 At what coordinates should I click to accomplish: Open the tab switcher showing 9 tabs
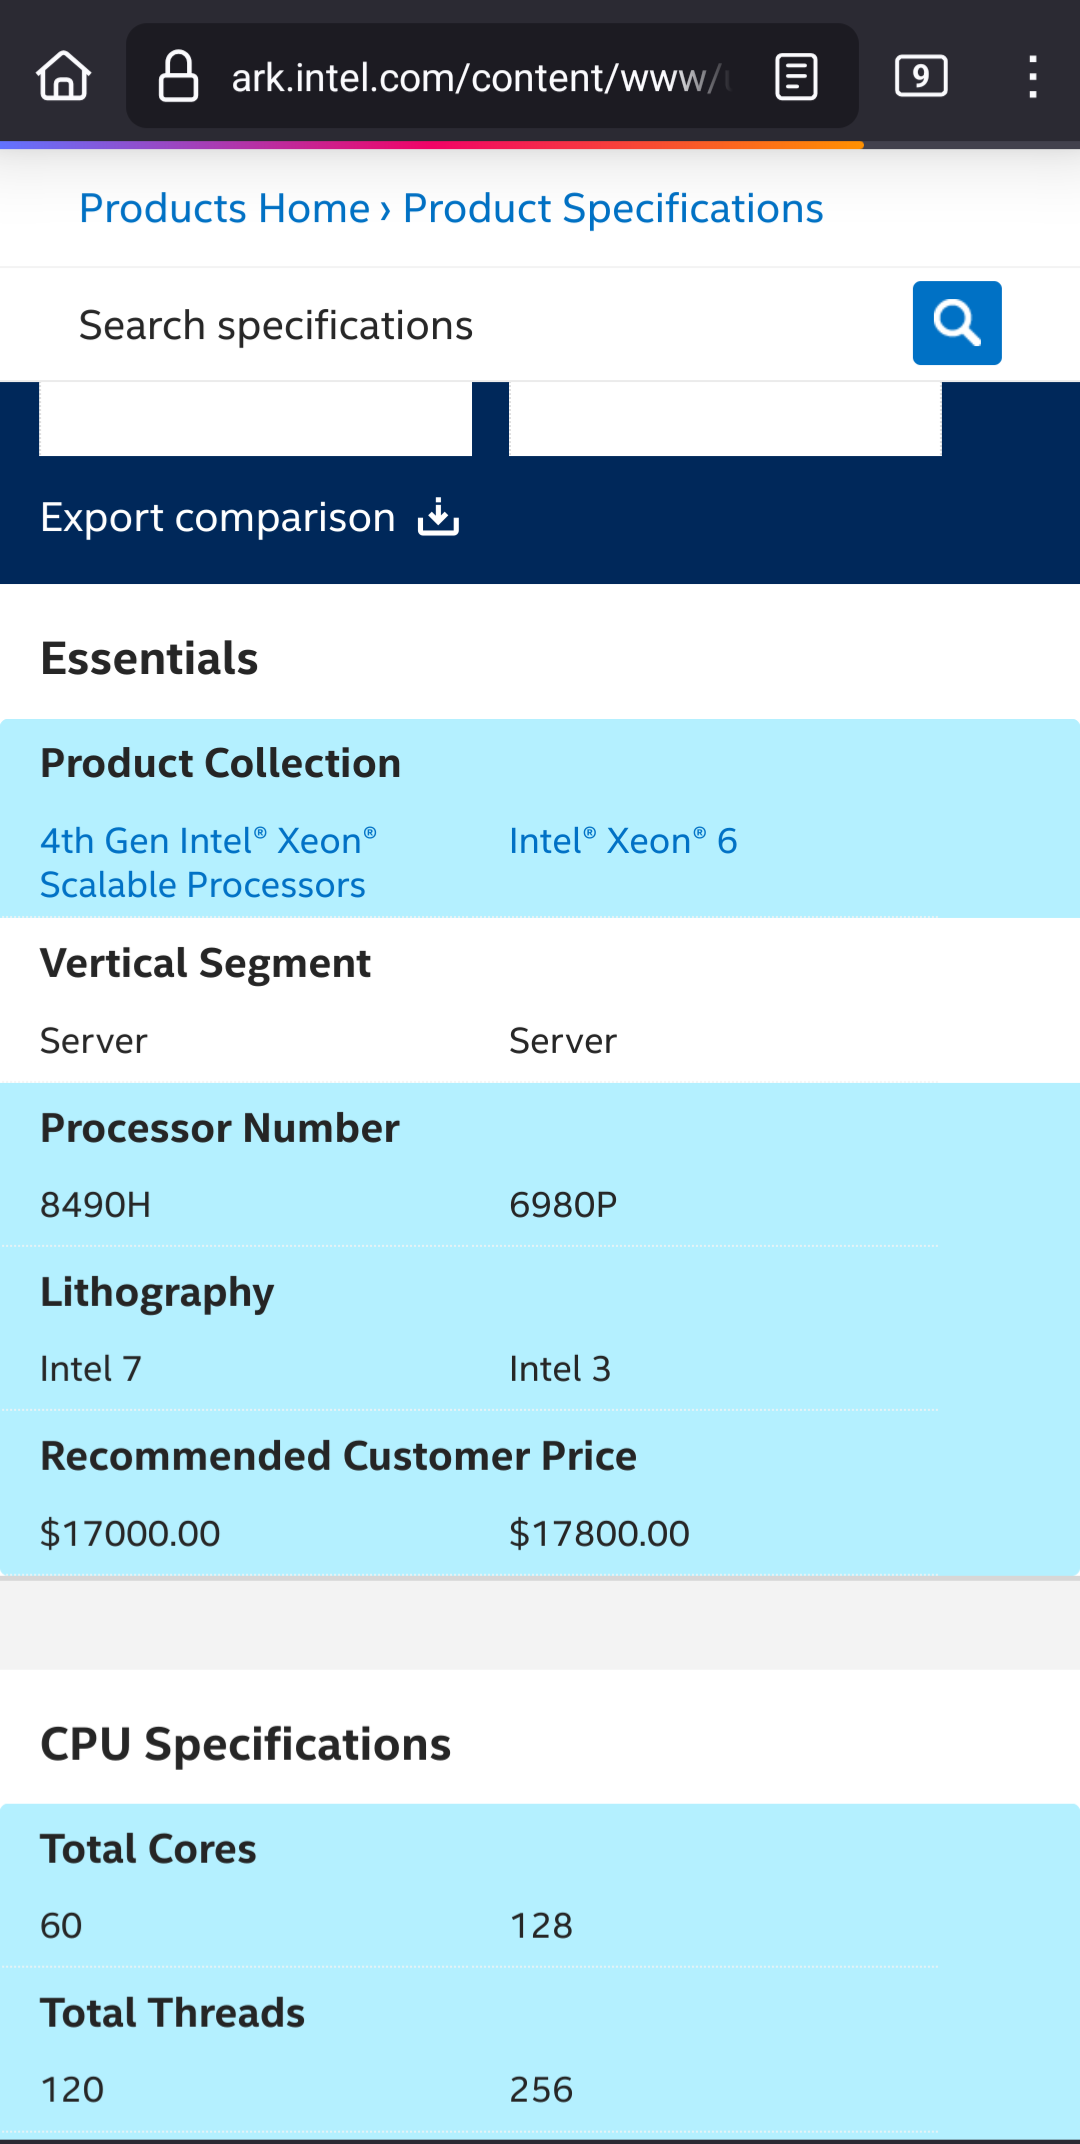click(920, 77)
